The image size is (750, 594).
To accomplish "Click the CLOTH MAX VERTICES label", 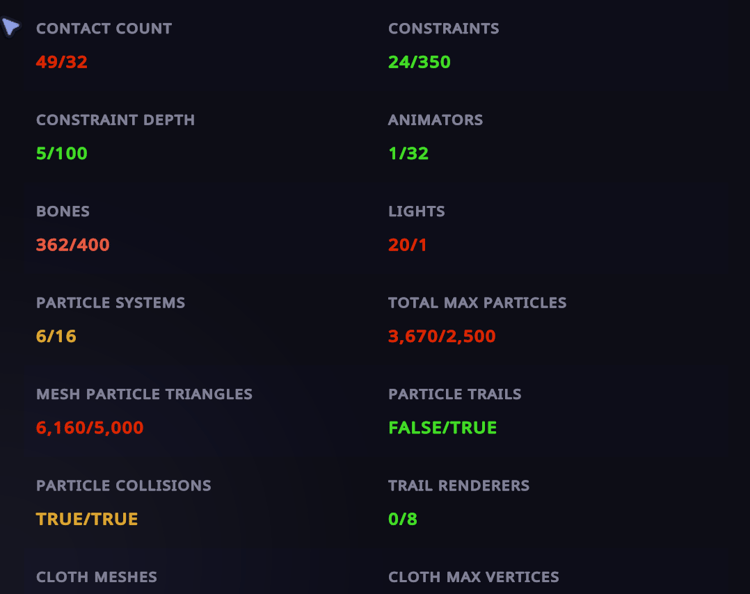I will [474, 577].
